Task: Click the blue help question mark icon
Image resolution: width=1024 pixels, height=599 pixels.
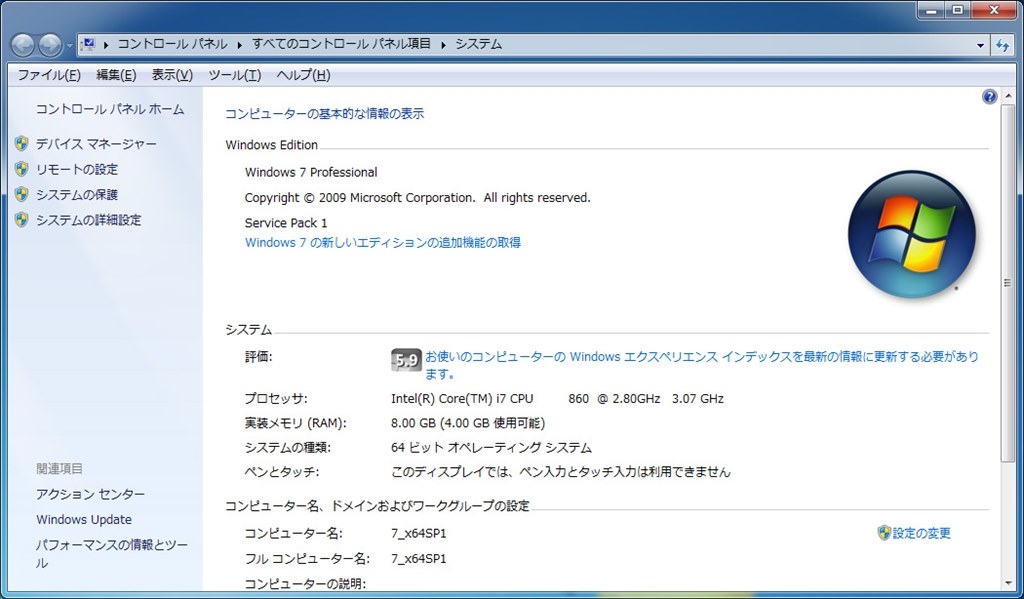Action: tap(989, 97)
